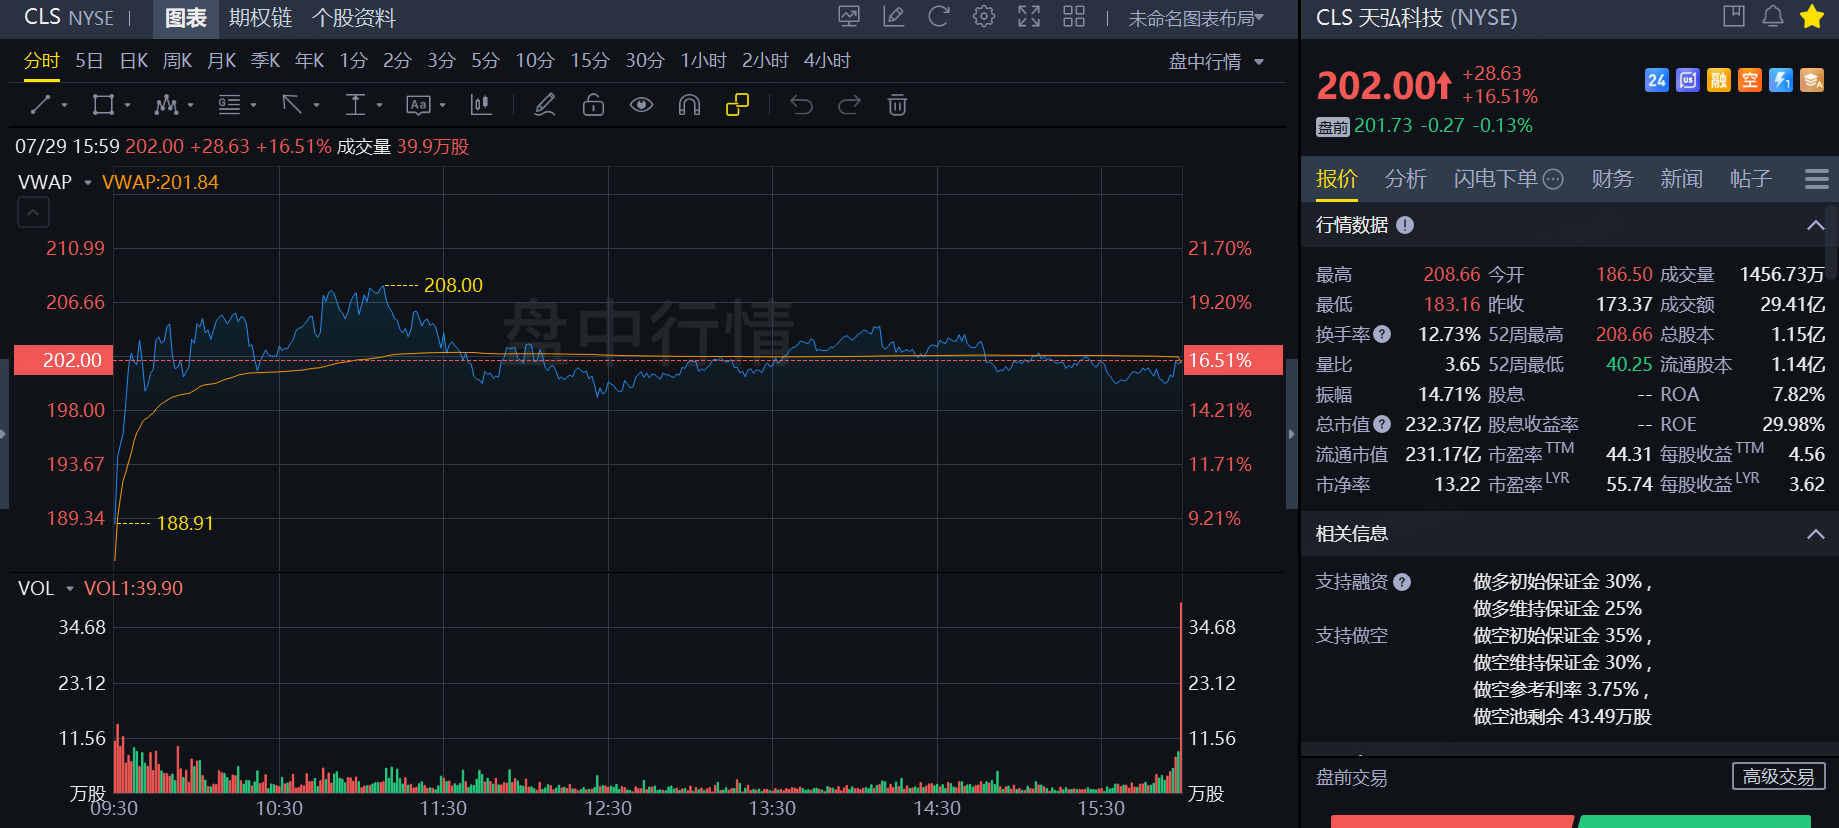The height and width of the screenshot is (828, 1839).
Task: Open the chart edit pencil icon in top bar
Action: pos(894,16)
